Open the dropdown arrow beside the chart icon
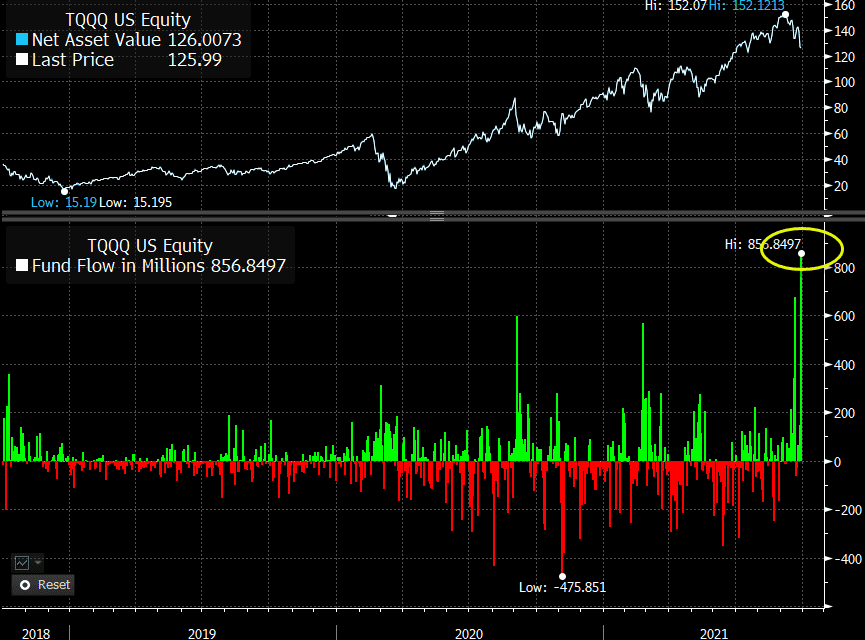This screenshot has height=640, width=865. tap(38, 563)
